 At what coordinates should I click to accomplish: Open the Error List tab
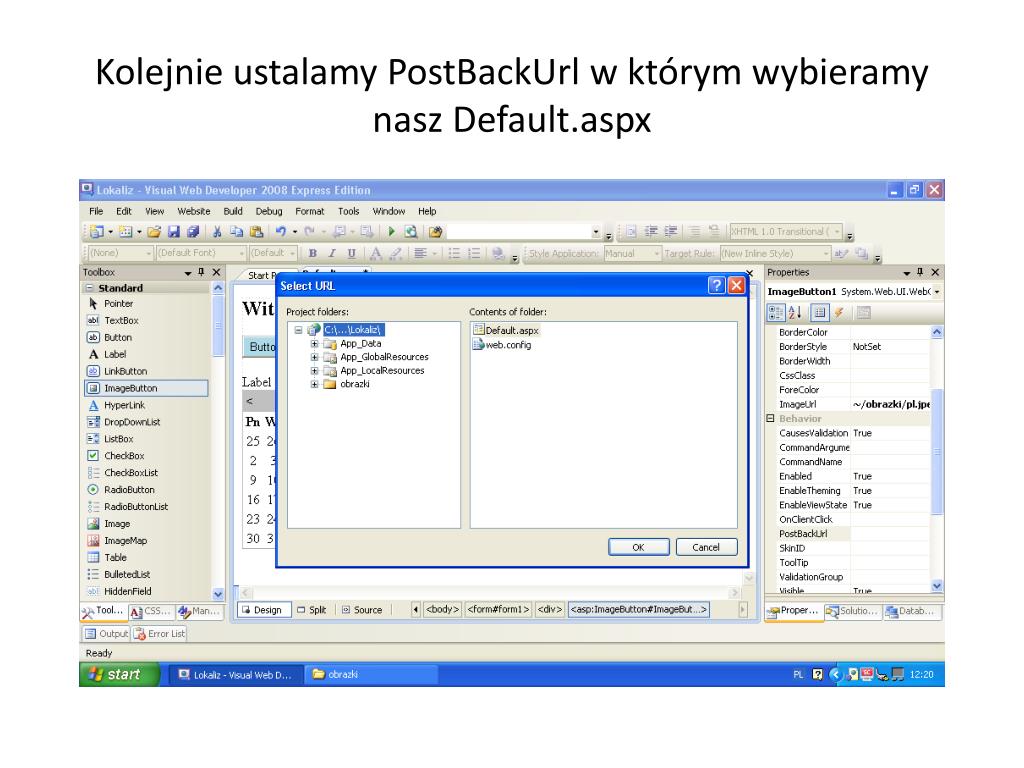[160, 633]
